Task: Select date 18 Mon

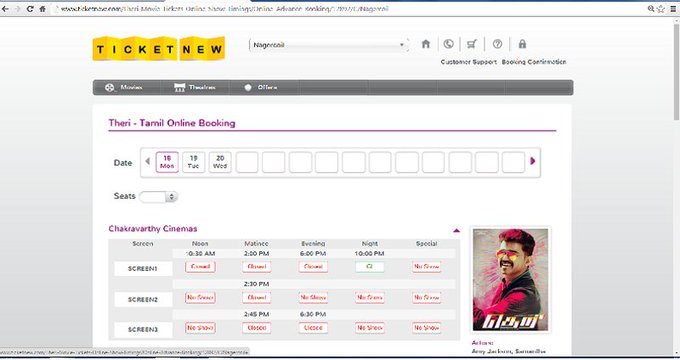Action: pyautogui.click(x=167, y=162)
